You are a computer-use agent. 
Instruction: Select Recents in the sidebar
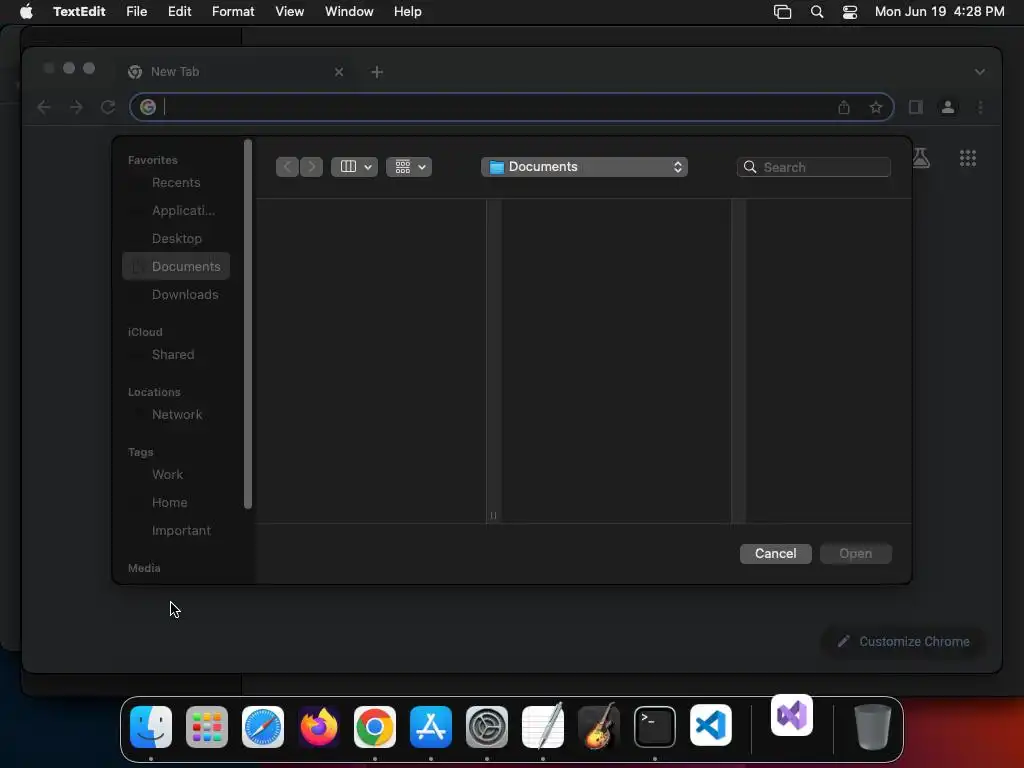176,183
